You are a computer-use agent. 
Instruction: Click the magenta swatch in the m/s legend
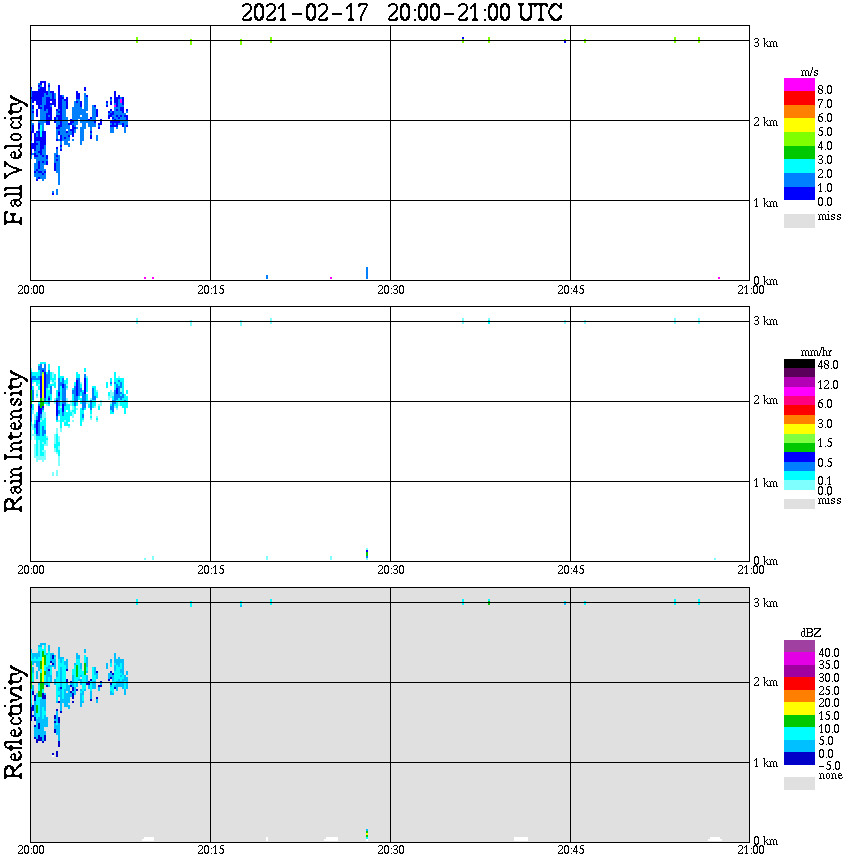799,85
